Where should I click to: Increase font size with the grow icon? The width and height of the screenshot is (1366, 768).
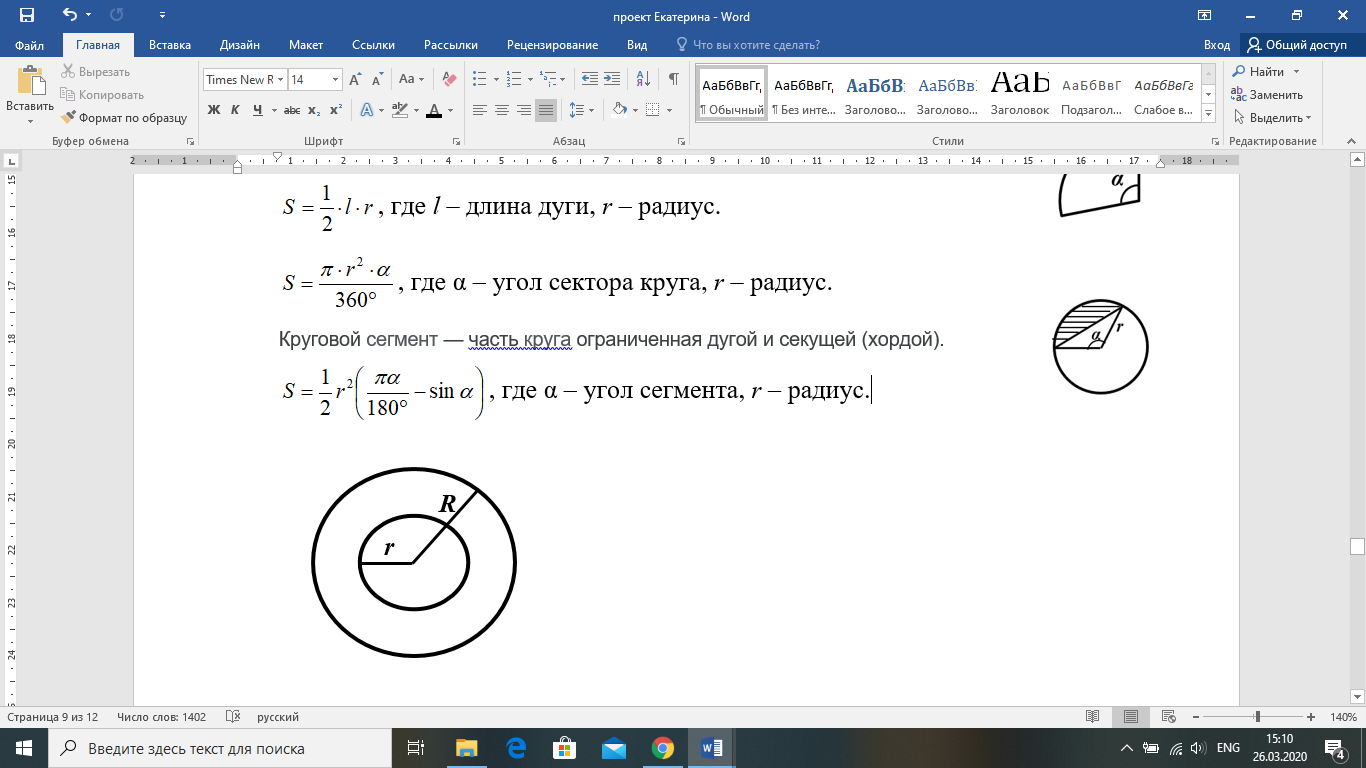tap(357, 79)
